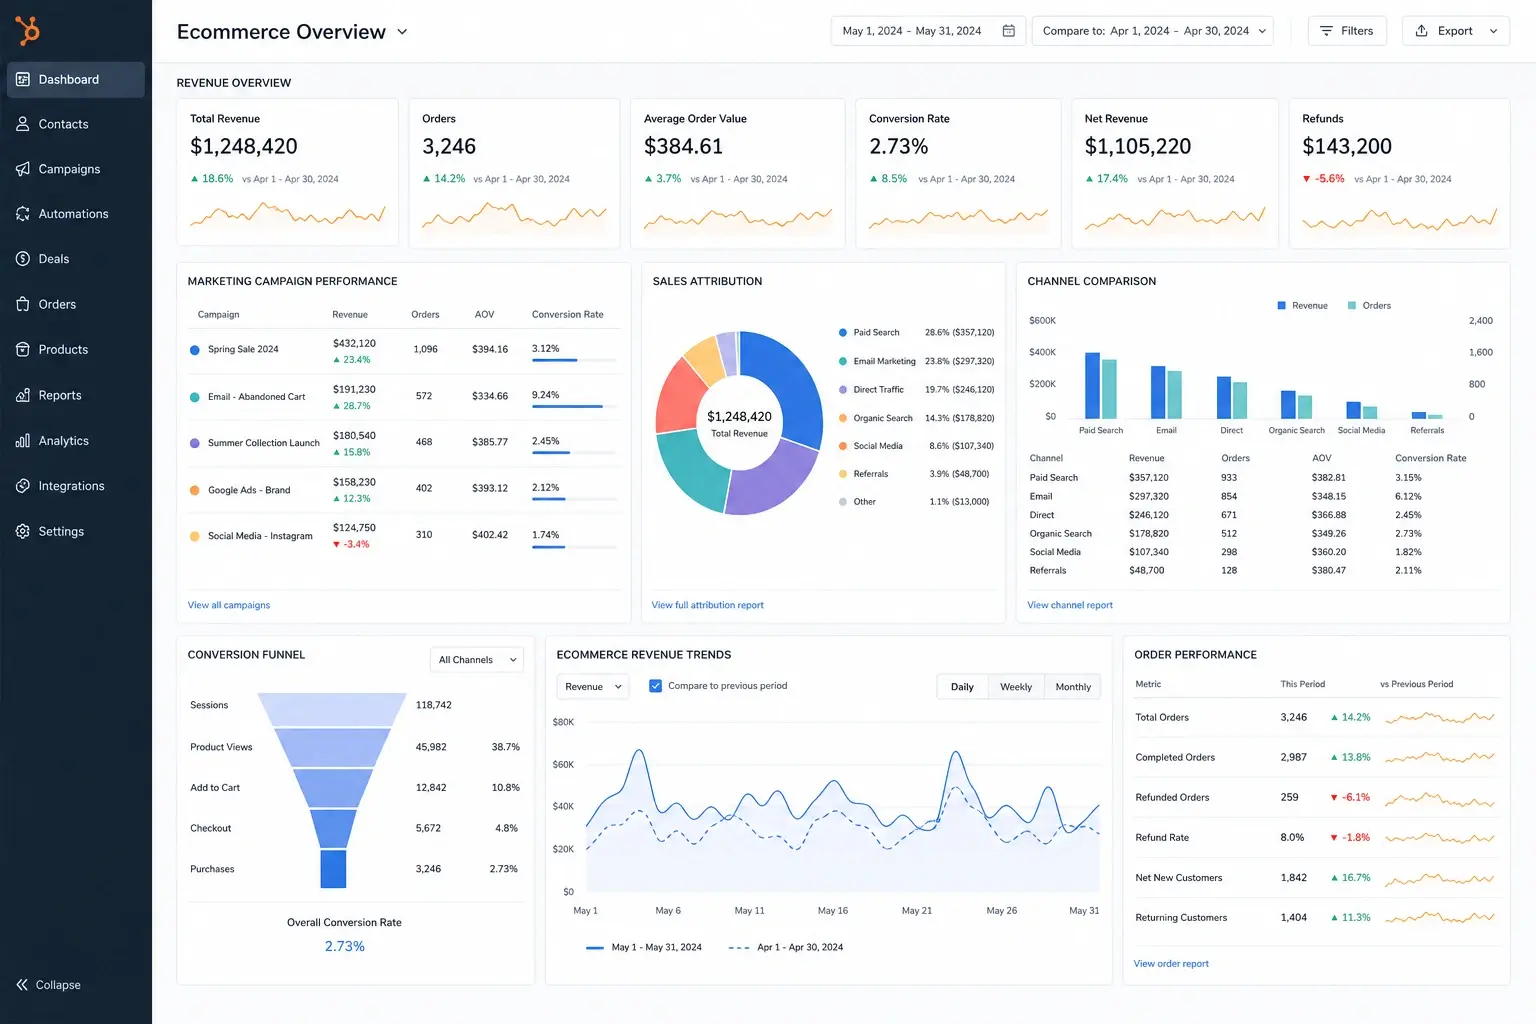1536x1024 pixels.
Task: Select the Spring Sale 2024 campaign row
Action: [x=403, y=350]
